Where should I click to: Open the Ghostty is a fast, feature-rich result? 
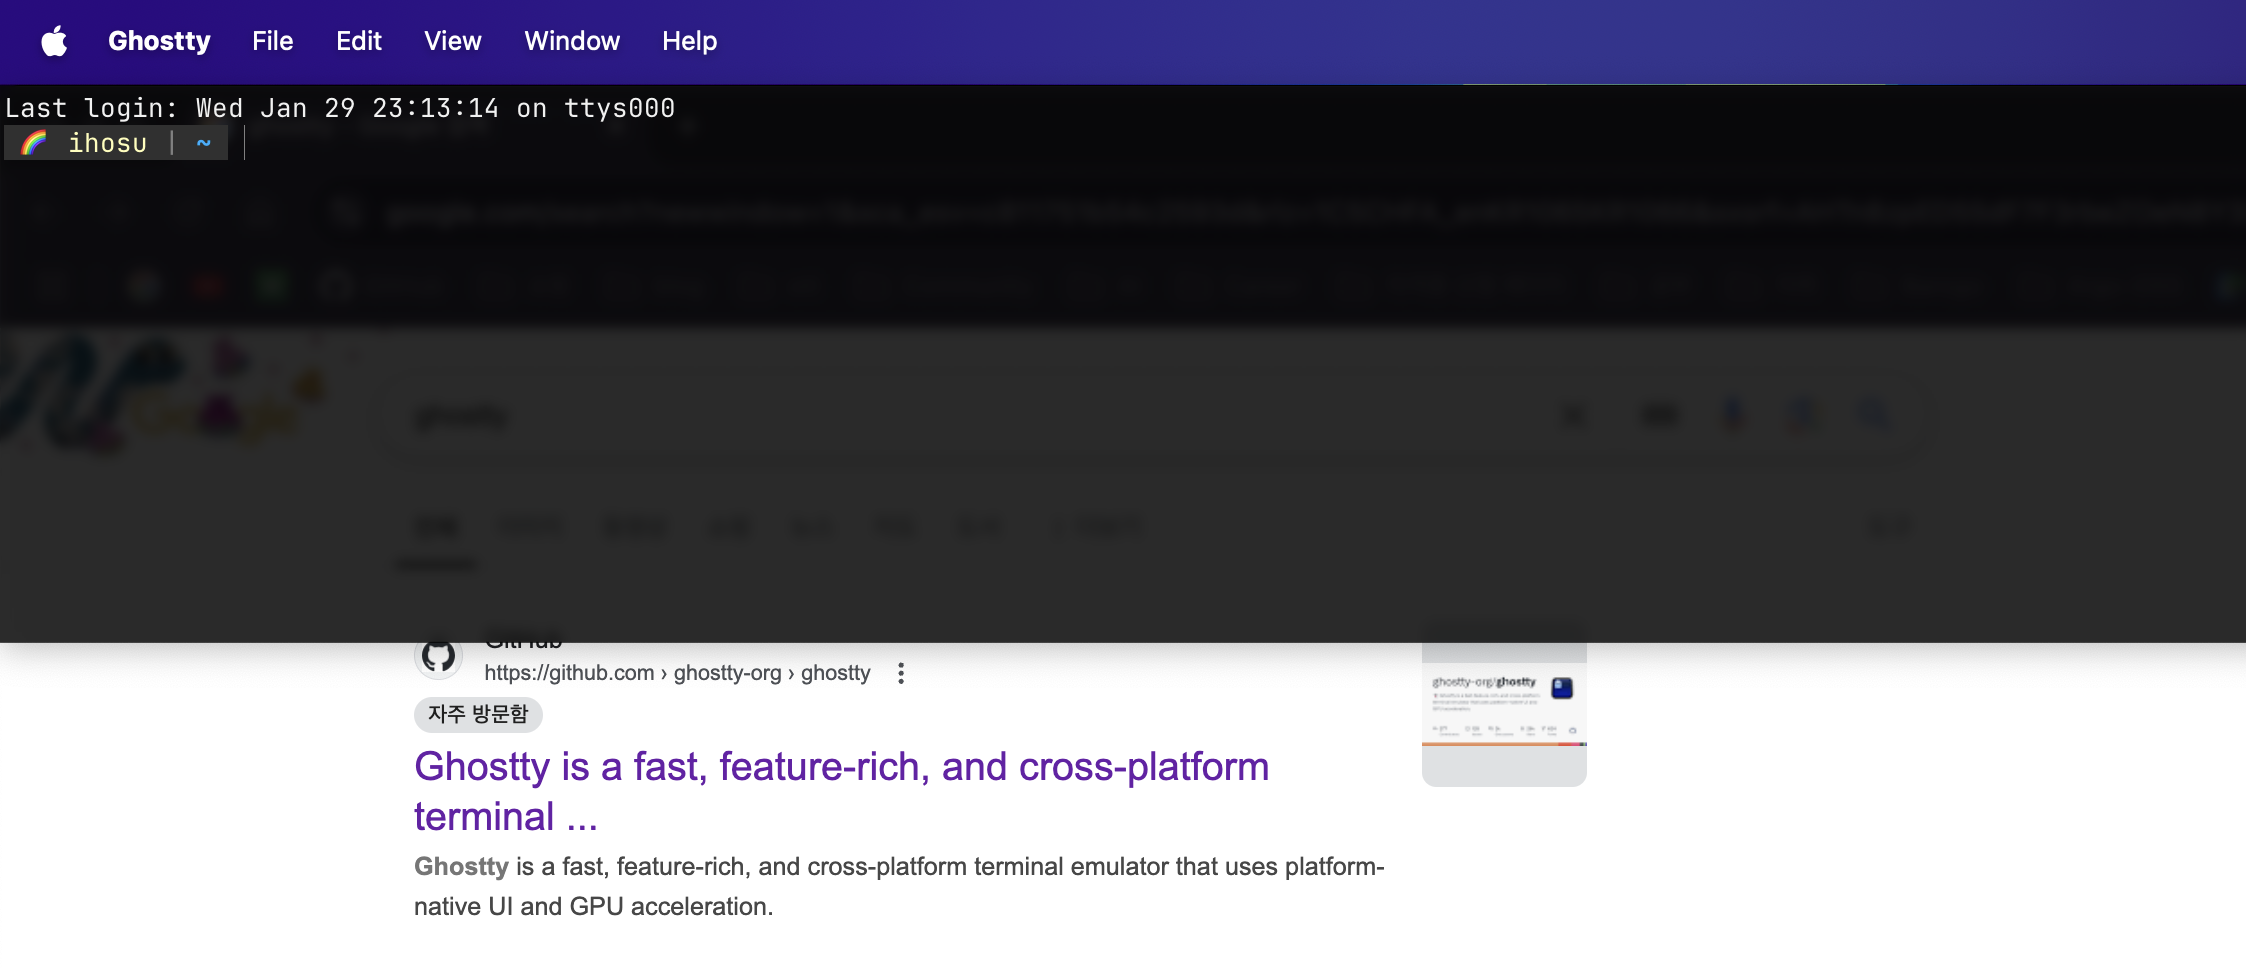coord(841,791)
